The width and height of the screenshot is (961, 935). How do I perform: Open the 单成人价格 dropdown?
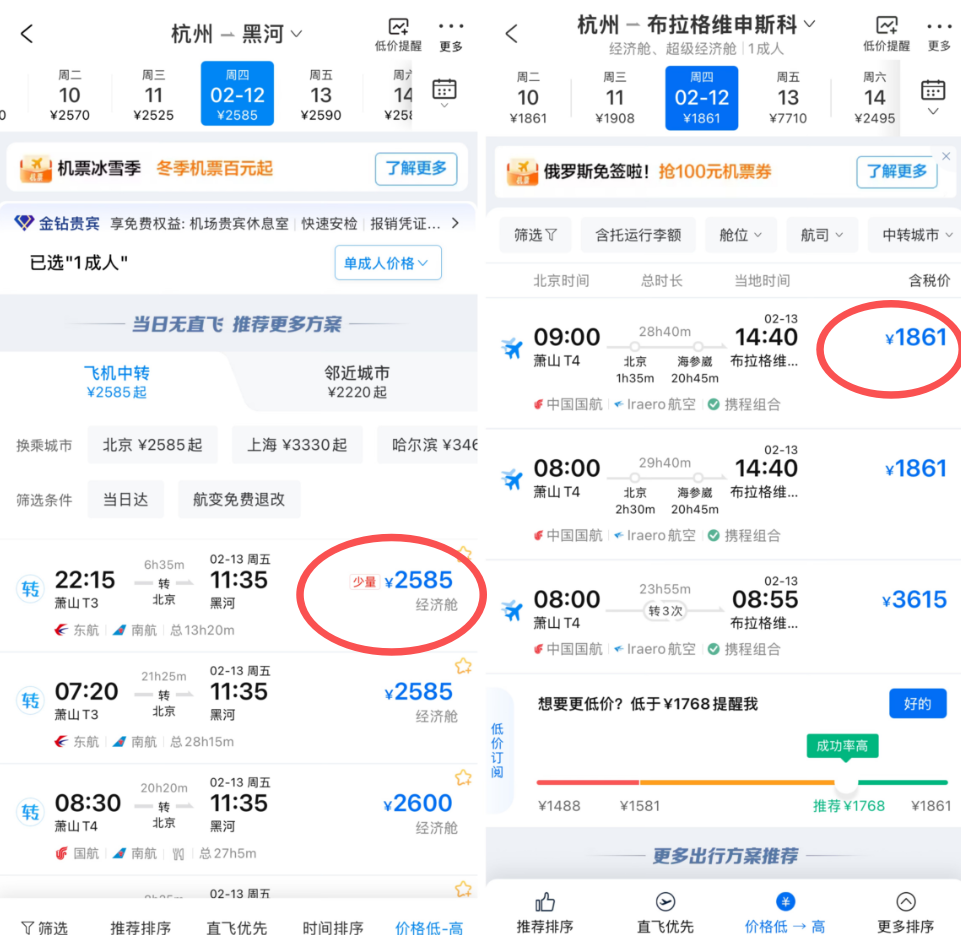coord(387,260)
